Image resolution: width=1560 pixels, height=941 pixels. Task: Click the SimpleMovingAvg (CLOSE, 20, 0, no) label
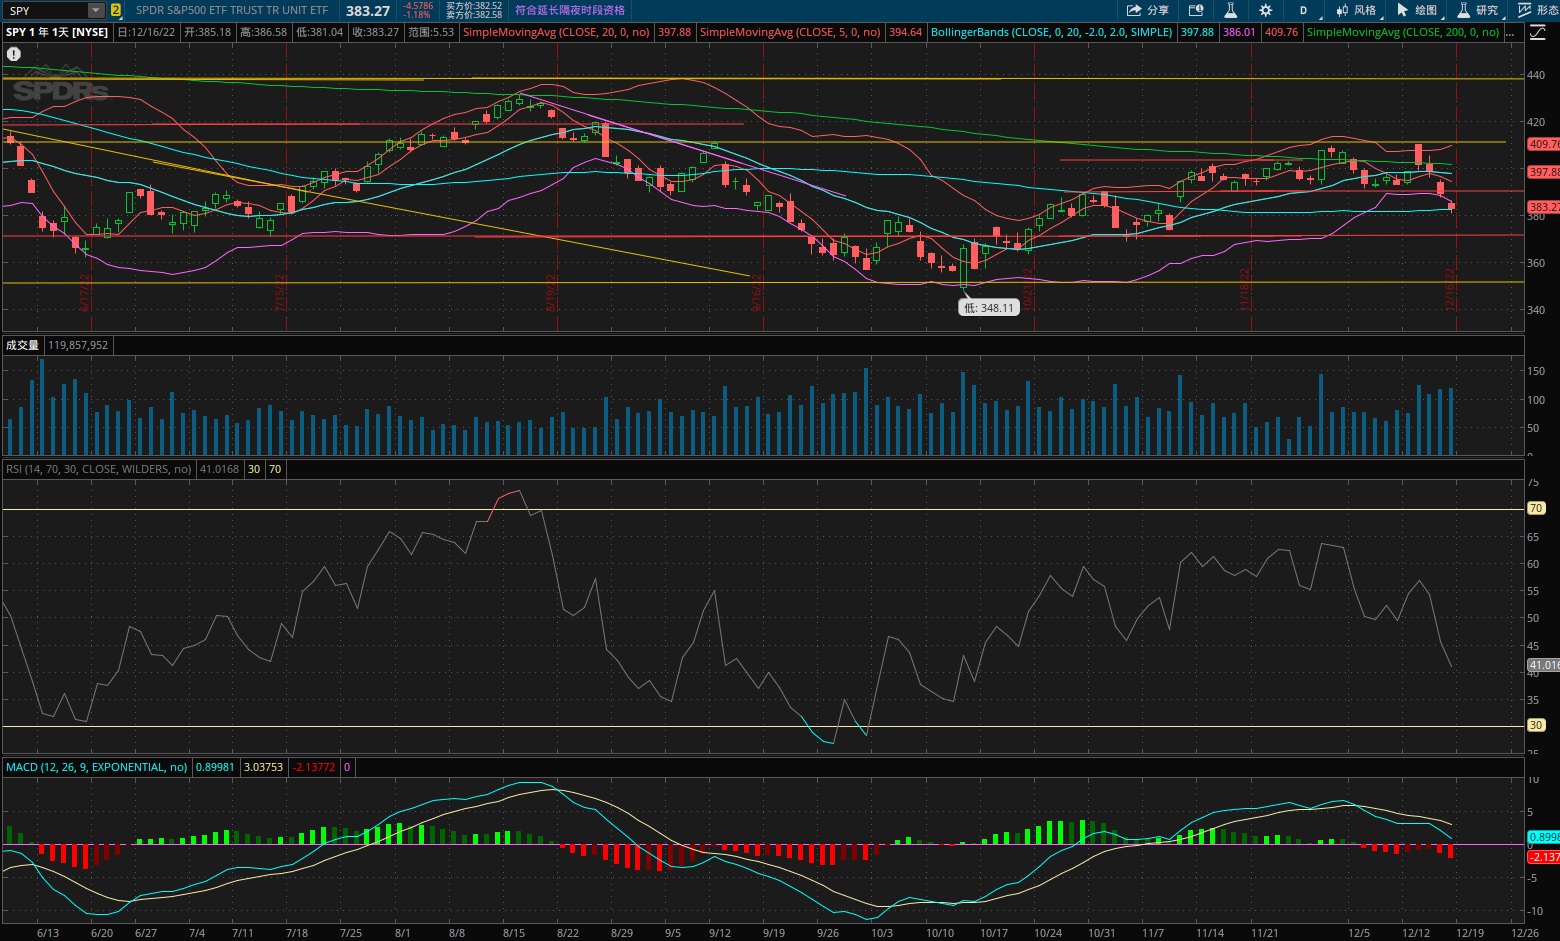tap(556, 32)
